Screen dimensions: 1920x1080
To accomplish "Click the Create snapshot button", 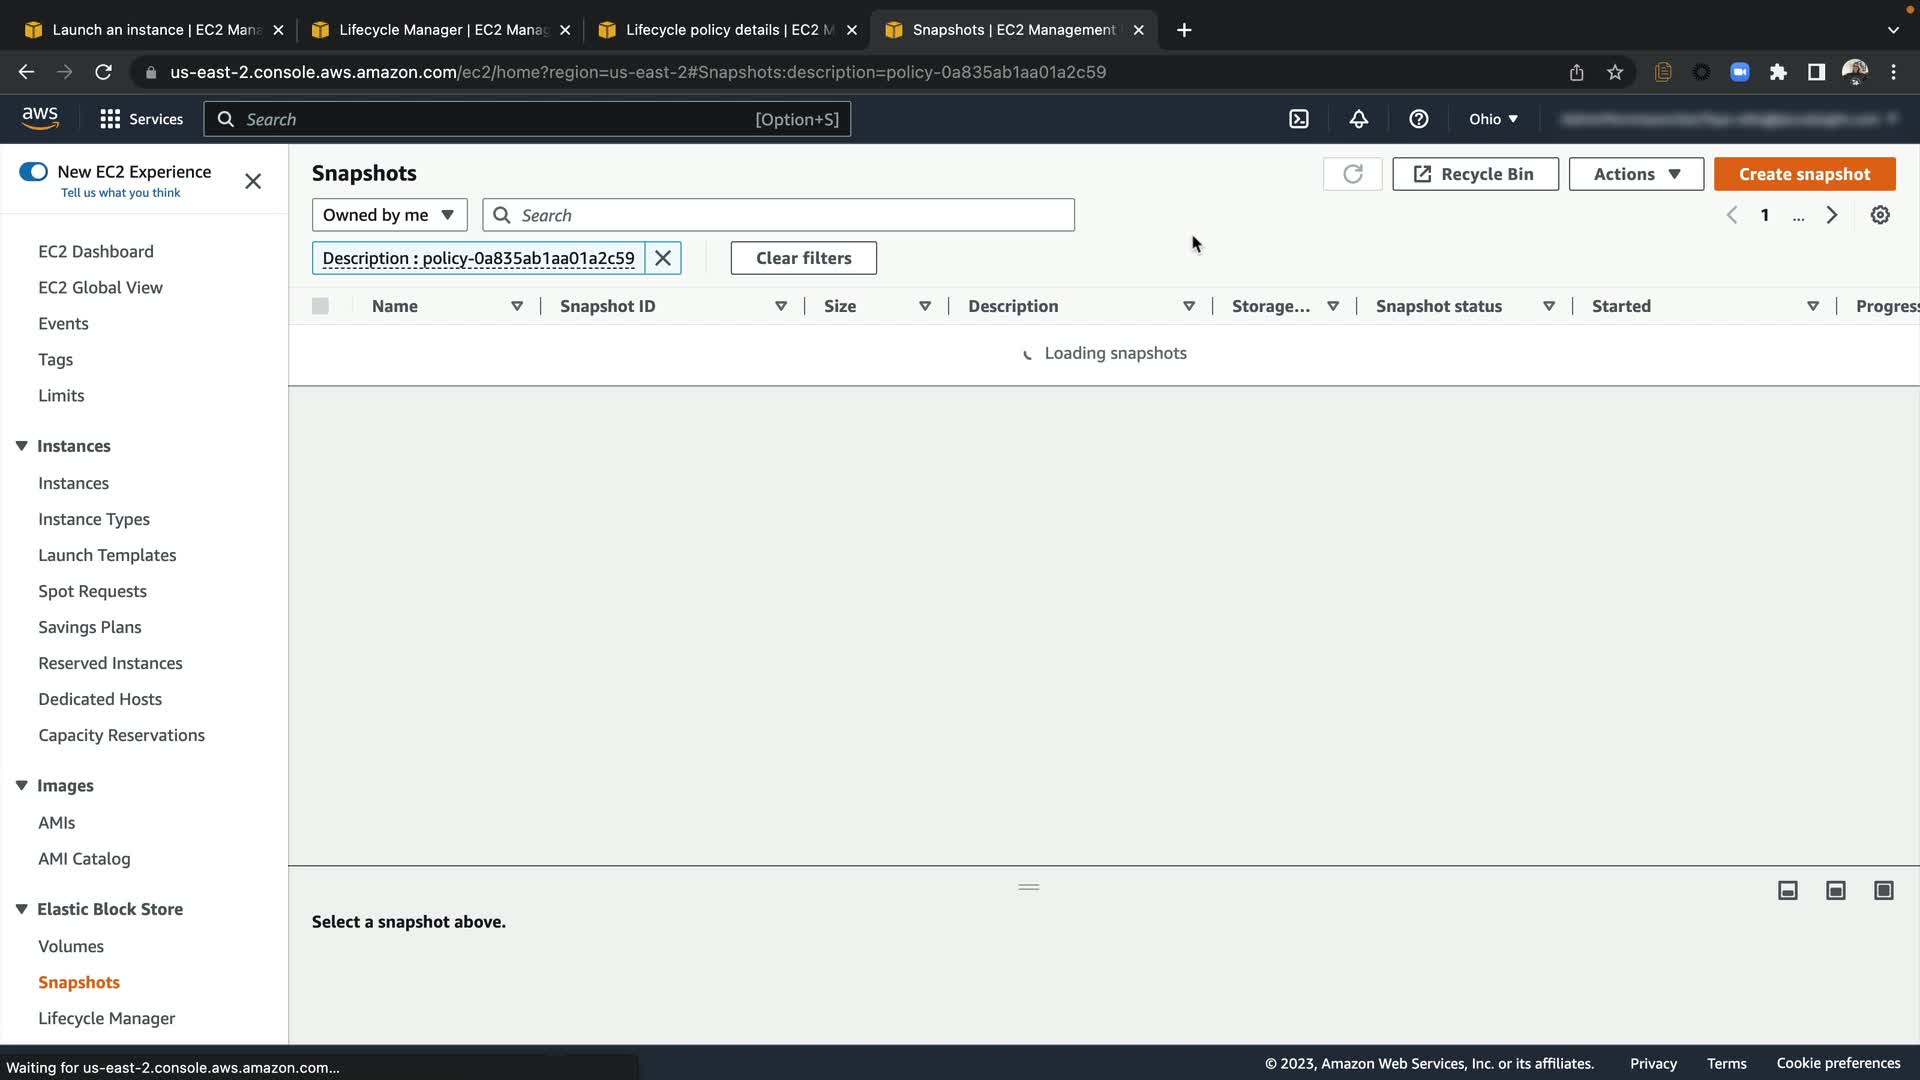I will click(1803, 174).
